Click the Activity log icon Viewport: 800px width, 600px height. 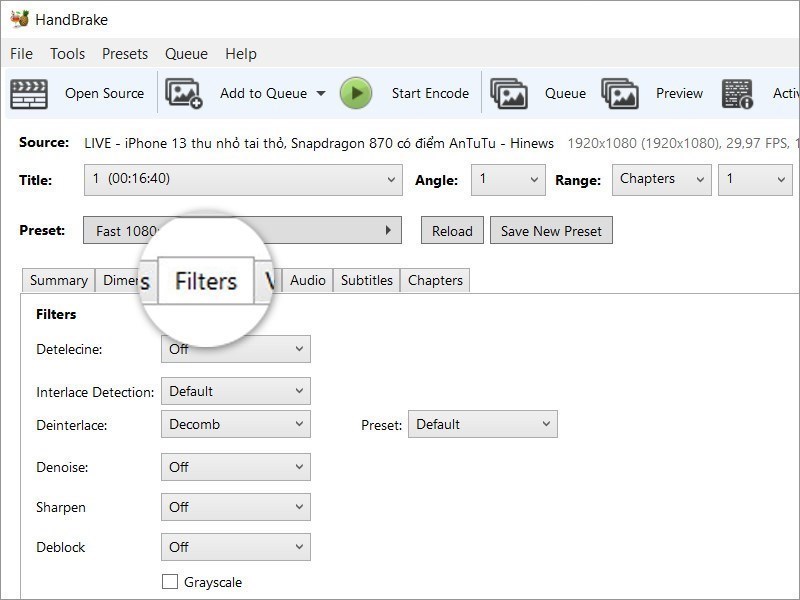pyautogui.click(x=737, y=94)
